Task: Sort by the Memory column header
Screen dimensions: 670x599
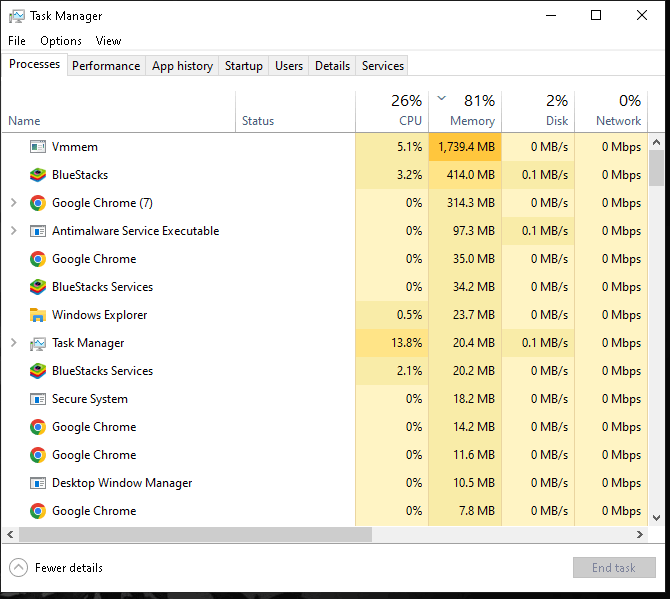Action: click(x=465, y=112)
